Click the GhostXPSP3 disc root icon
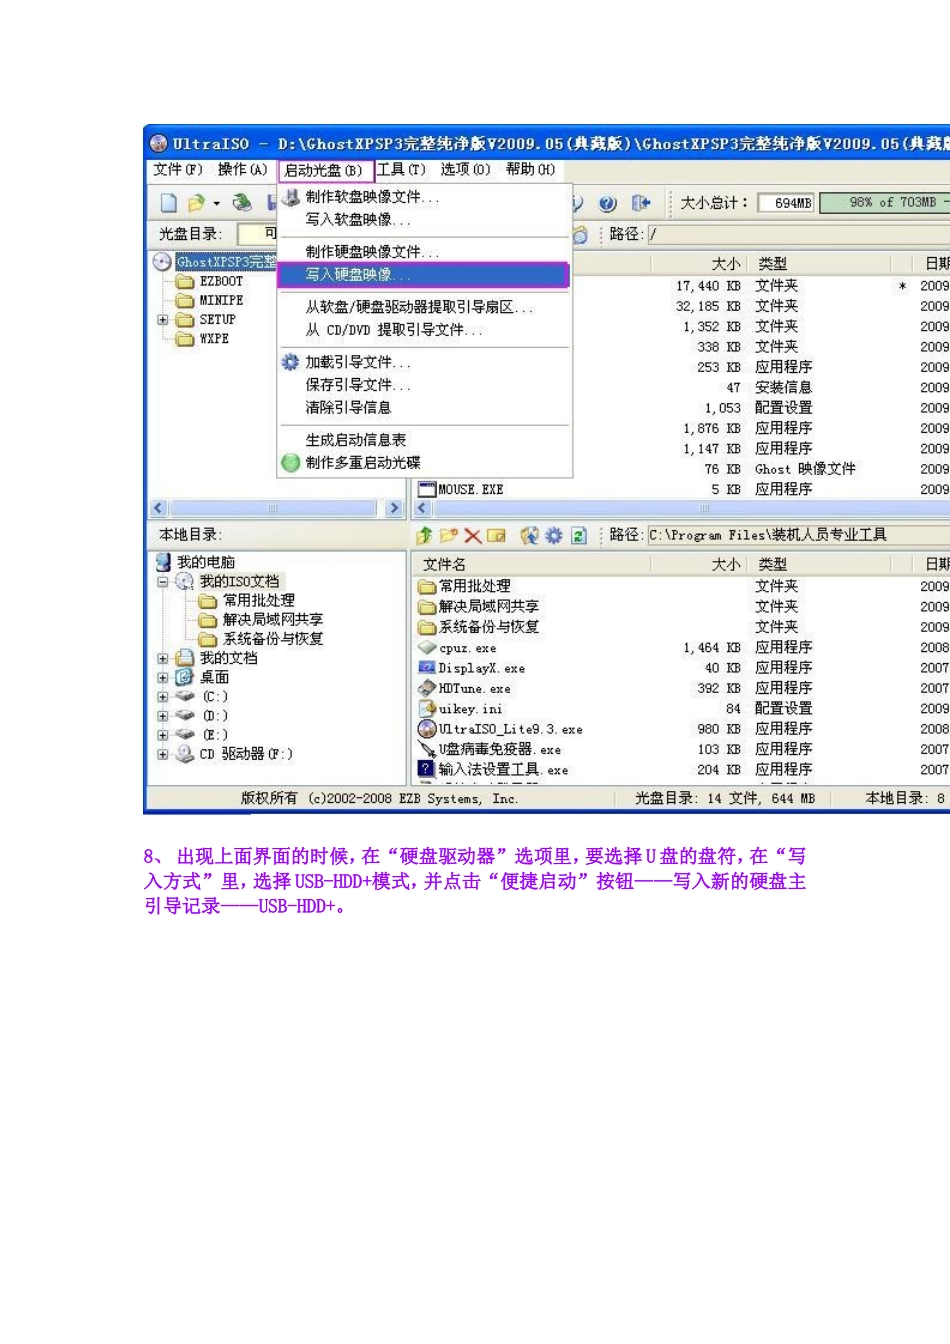950x1344 pixels. click(162, 262)
